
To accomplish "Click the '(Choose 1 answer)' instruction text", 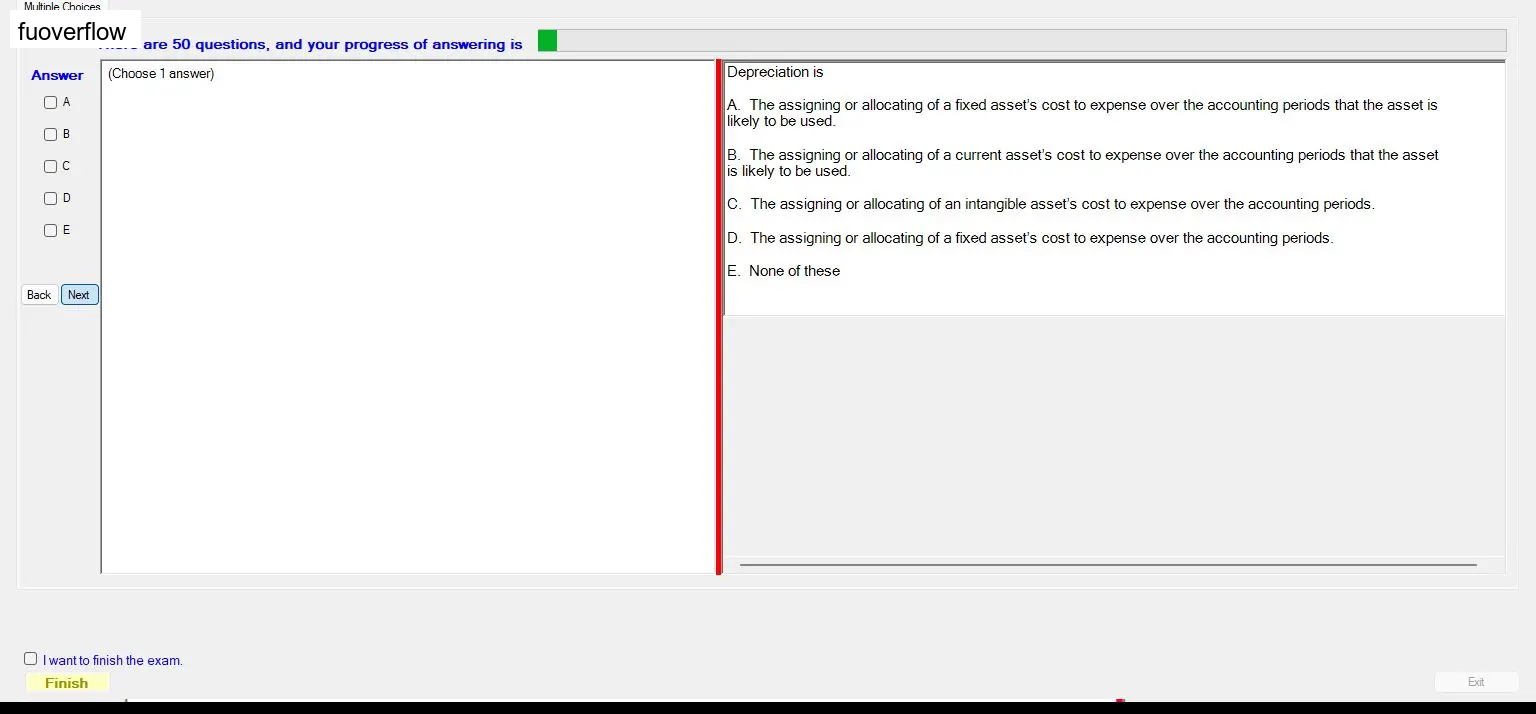I will click(x=161, y=73).
